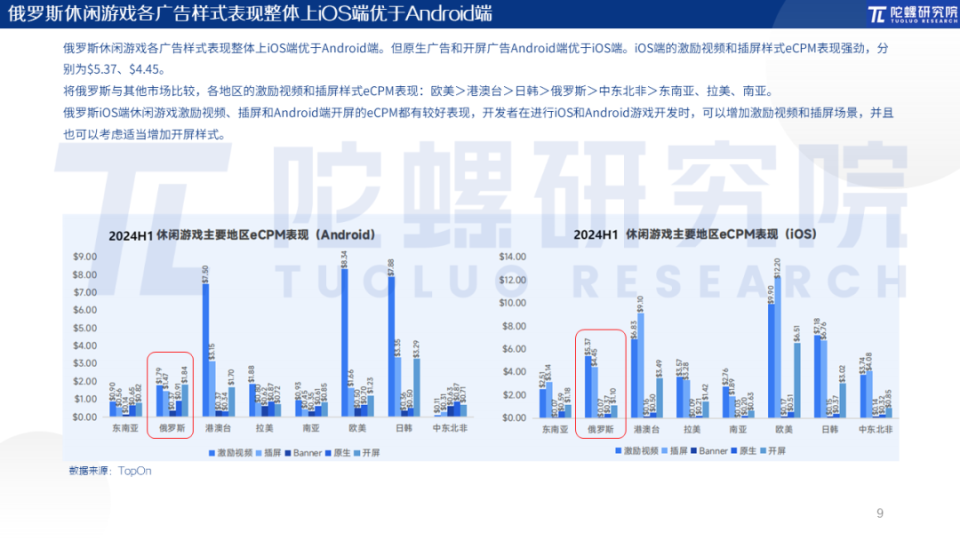
Task: Click 激励视频 legend swatch in Android chart
Action: [212, 453]
